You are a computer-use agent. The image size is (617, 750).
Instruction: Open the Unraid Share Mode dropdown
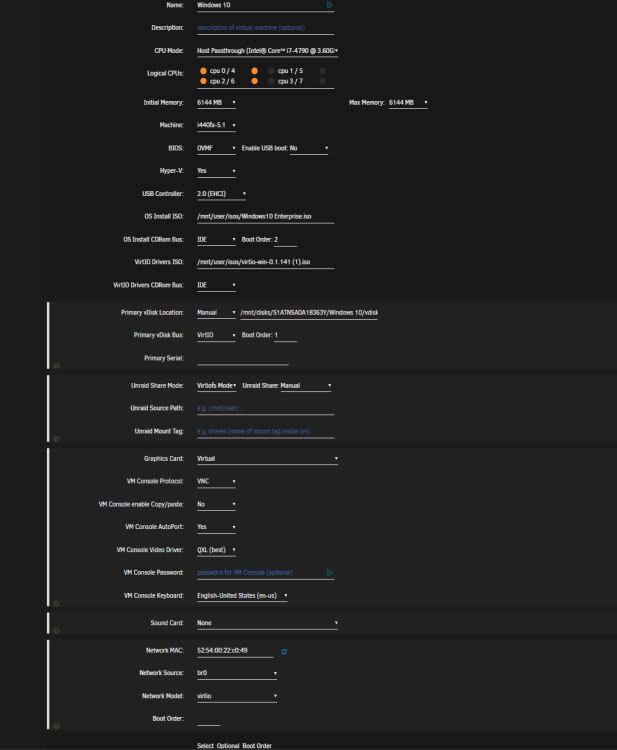[x=217, y=386]
